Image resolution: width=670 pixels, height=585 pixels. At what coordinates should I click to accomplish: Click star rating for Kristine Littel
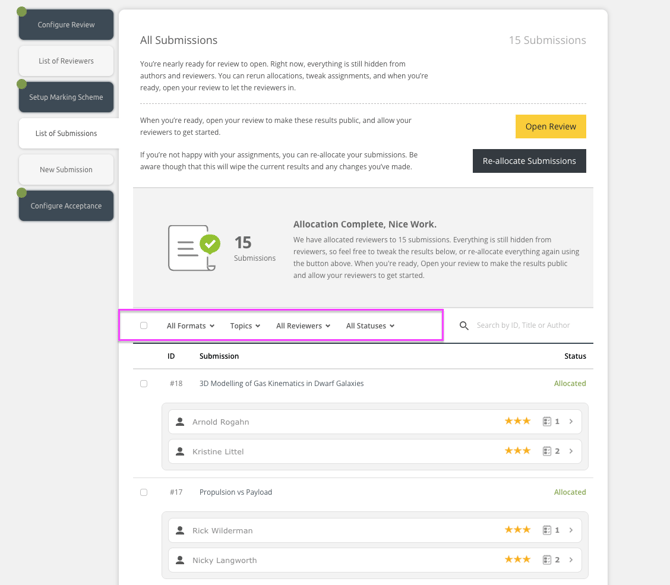point(517,451)
